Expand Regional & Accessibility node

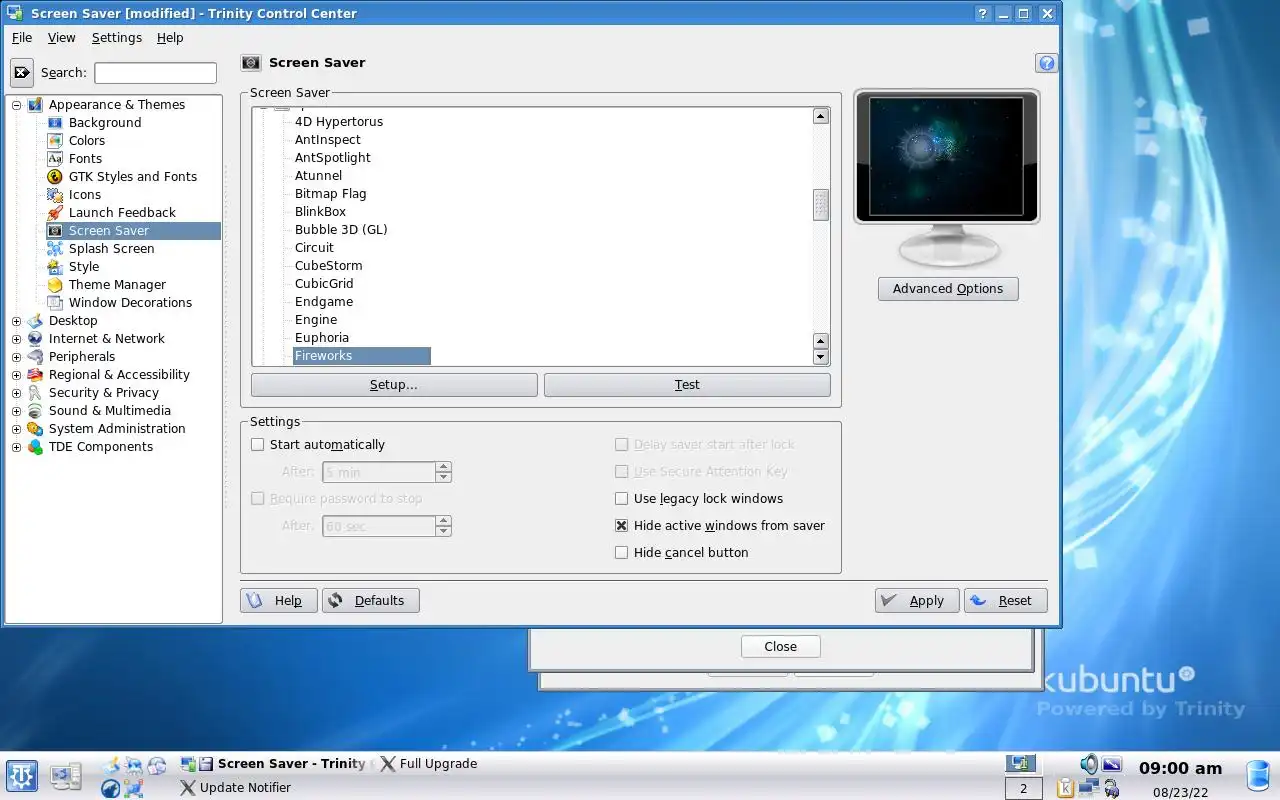(16, 375)
